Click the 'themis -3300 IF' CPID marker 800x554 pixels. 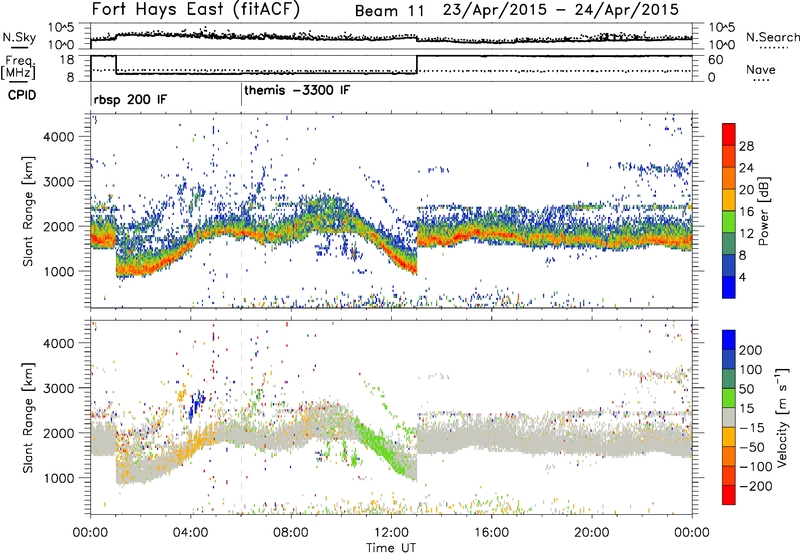297,90
